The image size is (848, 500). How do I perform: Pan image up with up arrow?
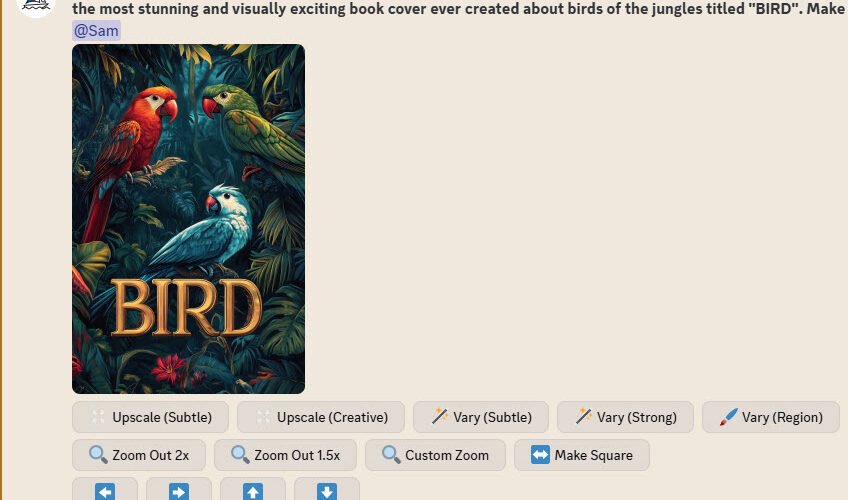253,490
